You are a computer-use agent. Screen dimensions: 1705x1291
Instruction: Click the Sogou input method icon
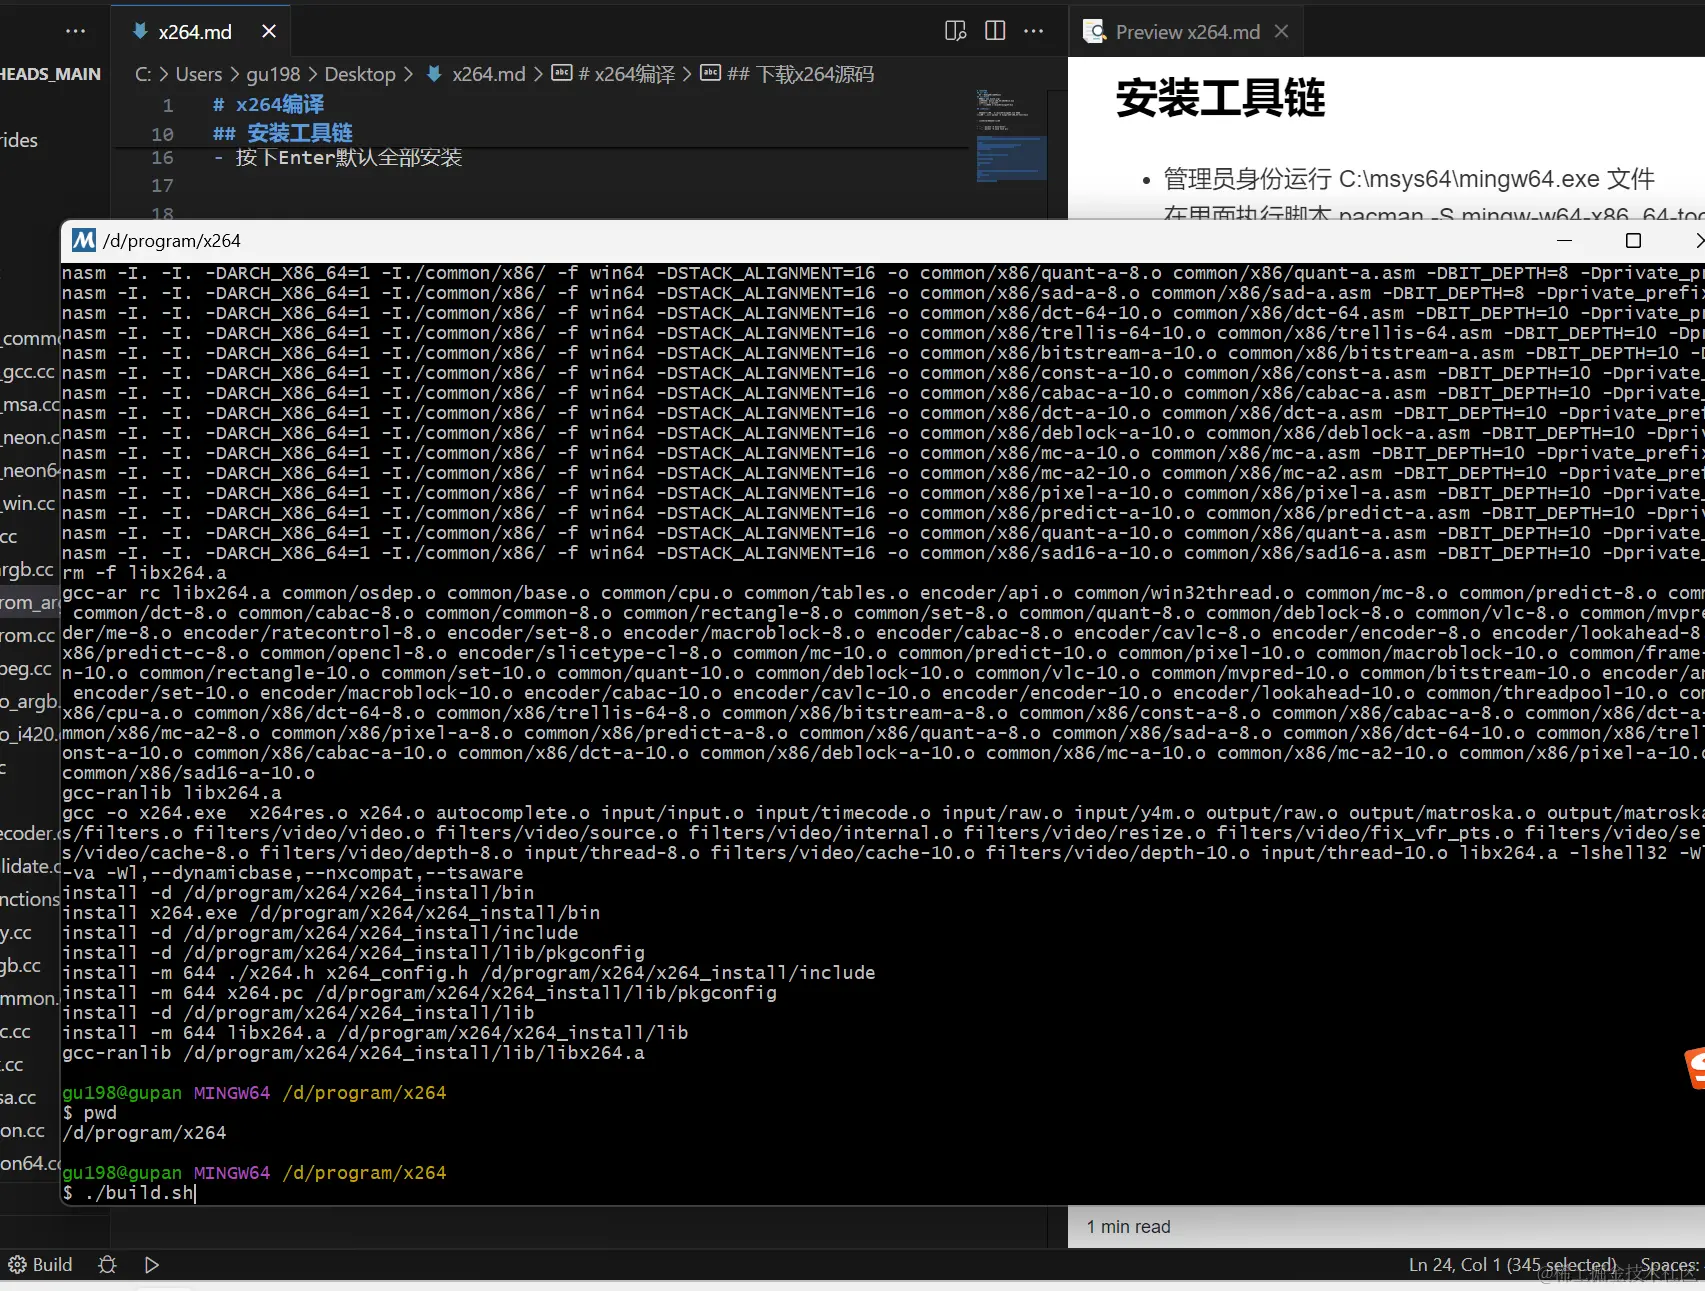click(1696, 1068)
